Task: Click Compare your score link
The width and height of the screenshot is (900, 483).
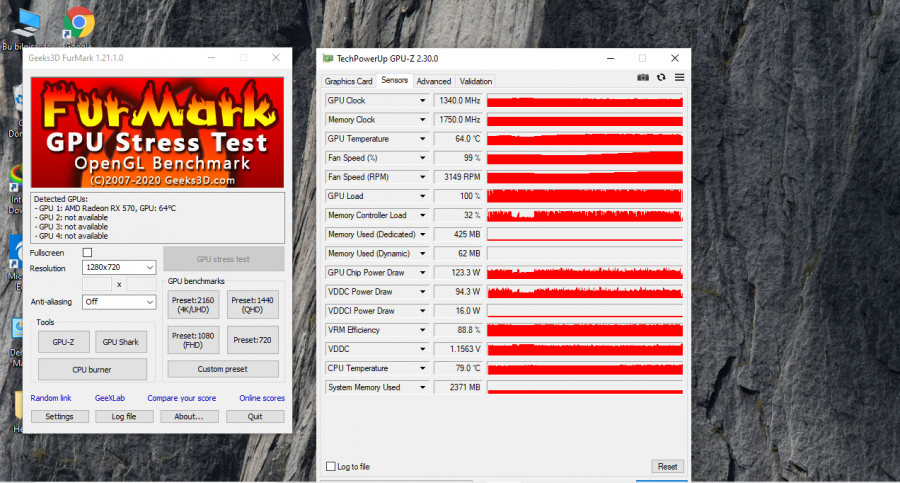Action: point(181,398)
